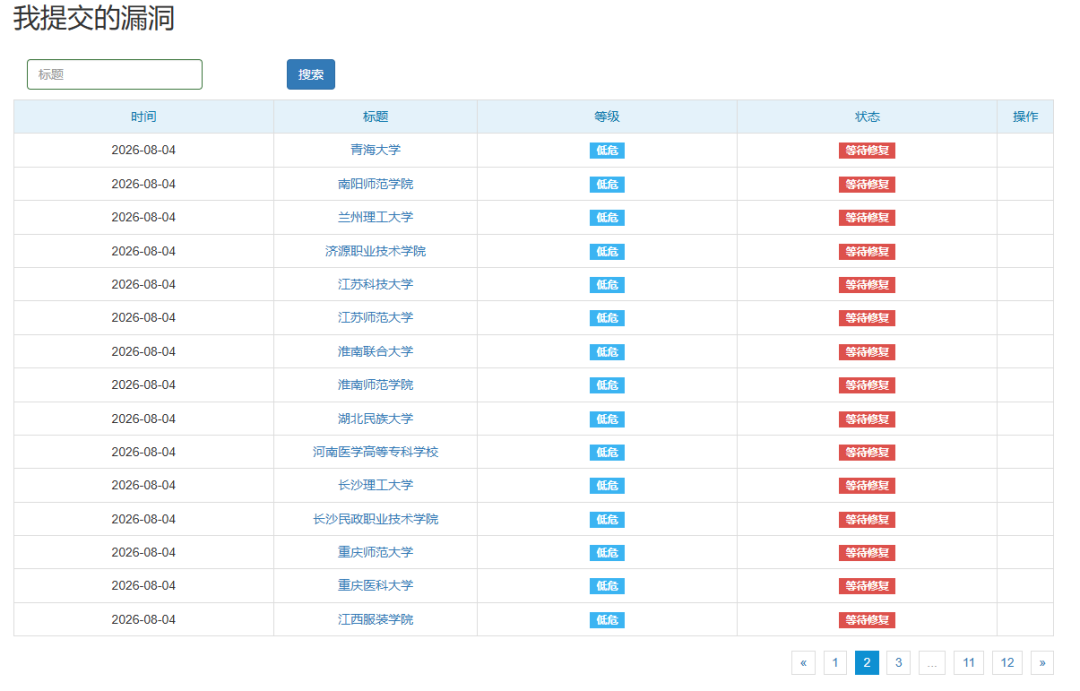The height and width of the screenshot is (691, 1080).
Task: Click the 等待修复 badge in 长沙民政职业技术学院 row
Action: point(867,519)
